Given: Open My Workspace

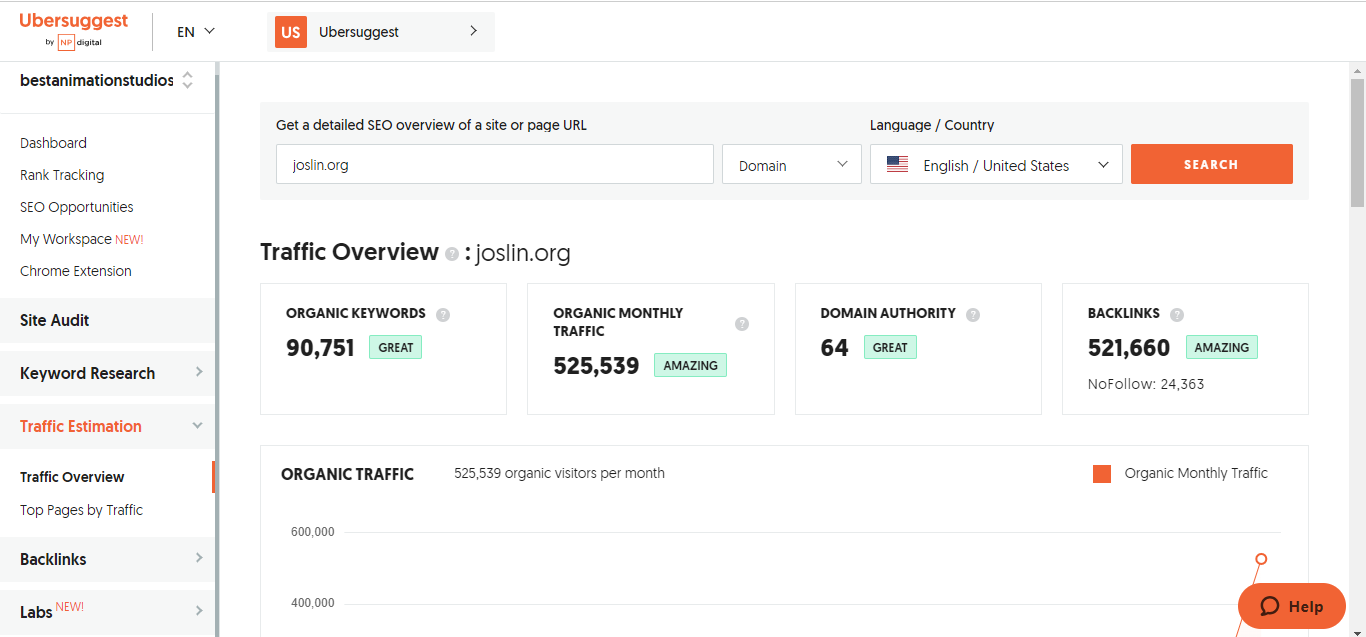Looking at the screenshot, I should click(x=66, y=239).
